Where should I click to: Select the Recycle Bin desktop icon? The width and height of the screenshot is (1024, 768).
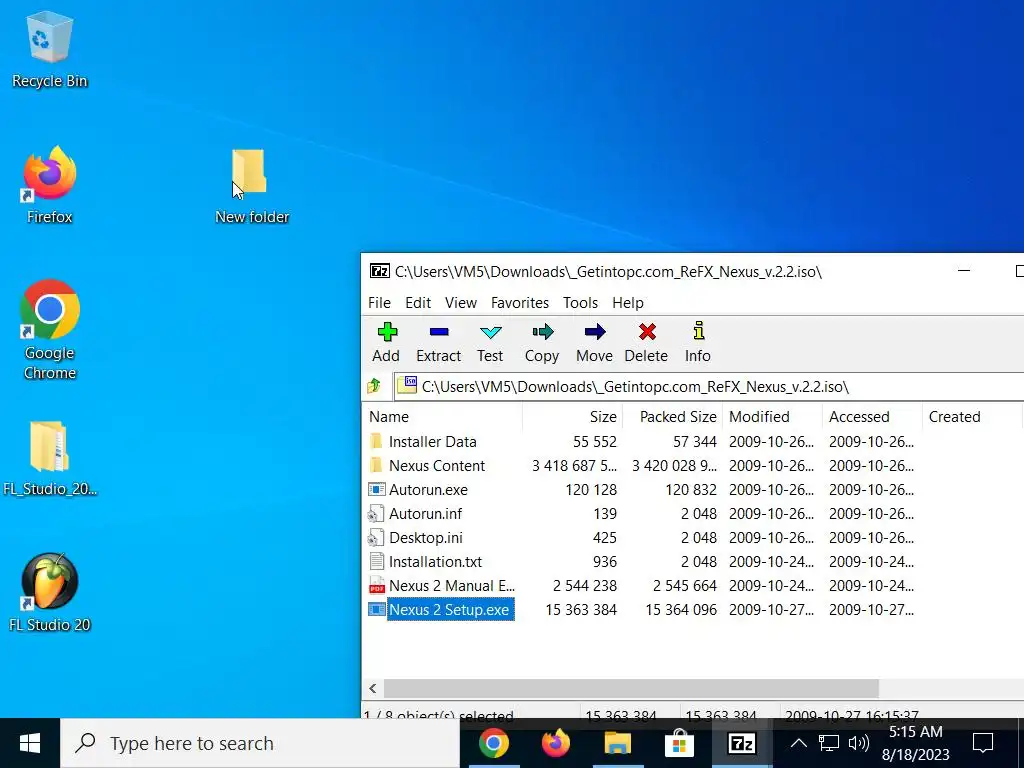(50, 50)
